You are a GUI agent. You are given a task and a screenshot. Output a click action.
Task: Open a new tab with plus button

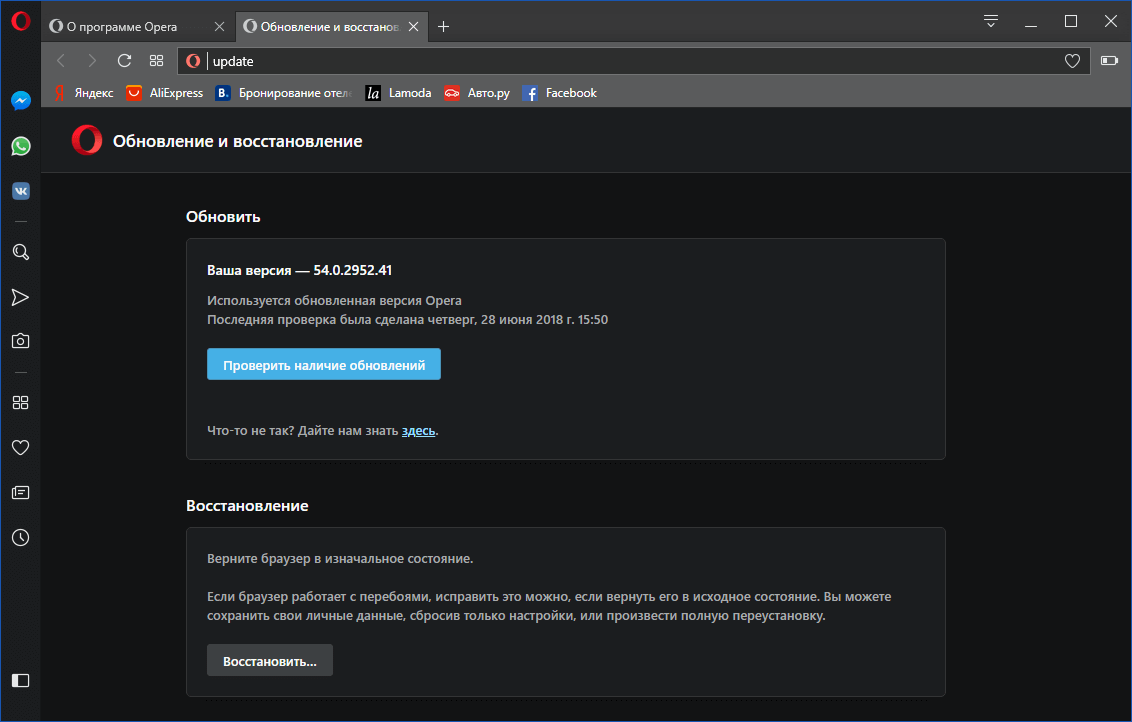point(443,27)
